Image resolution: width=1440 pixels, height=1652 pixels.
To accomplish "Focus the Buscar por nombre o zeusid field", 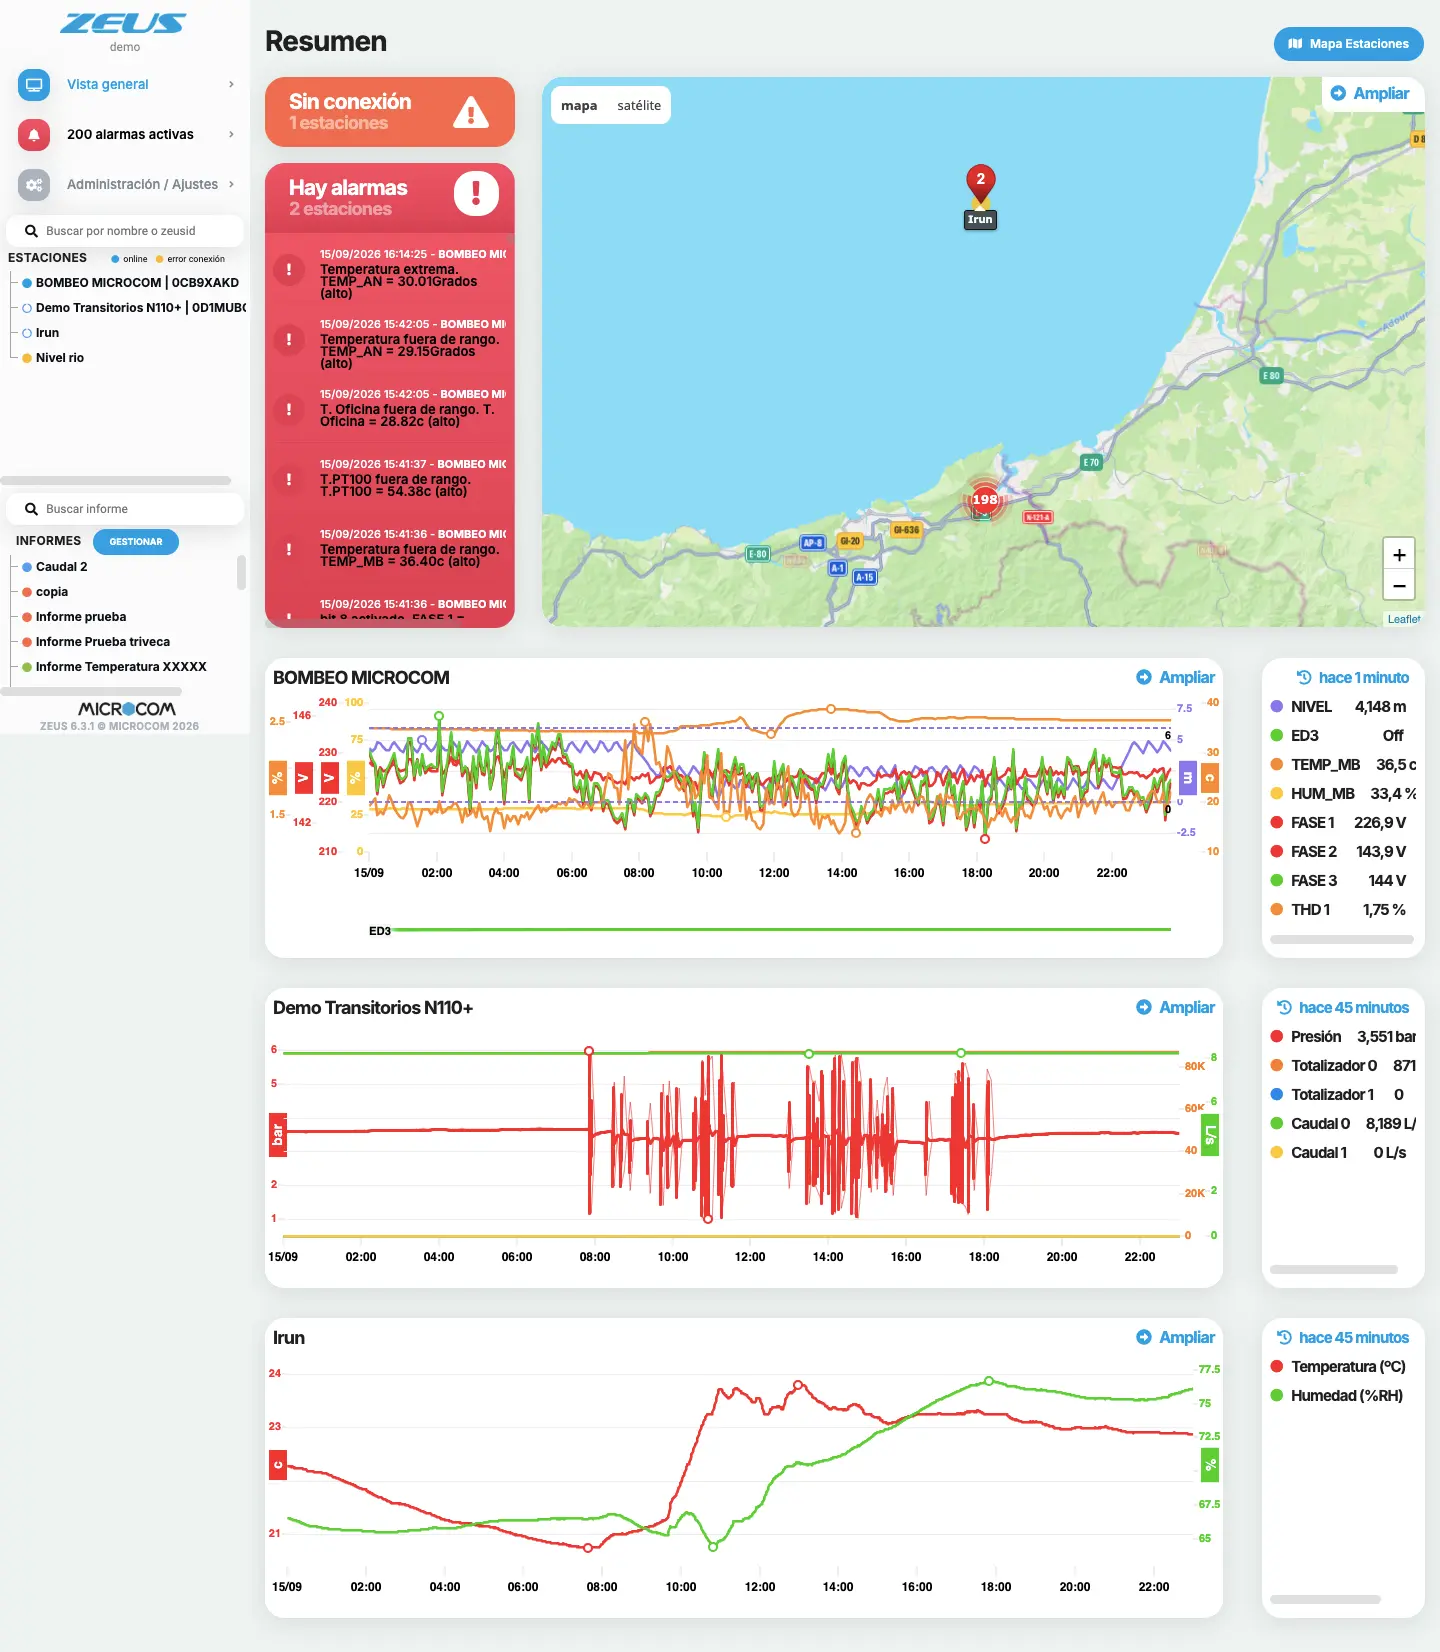I will (125, 230).
